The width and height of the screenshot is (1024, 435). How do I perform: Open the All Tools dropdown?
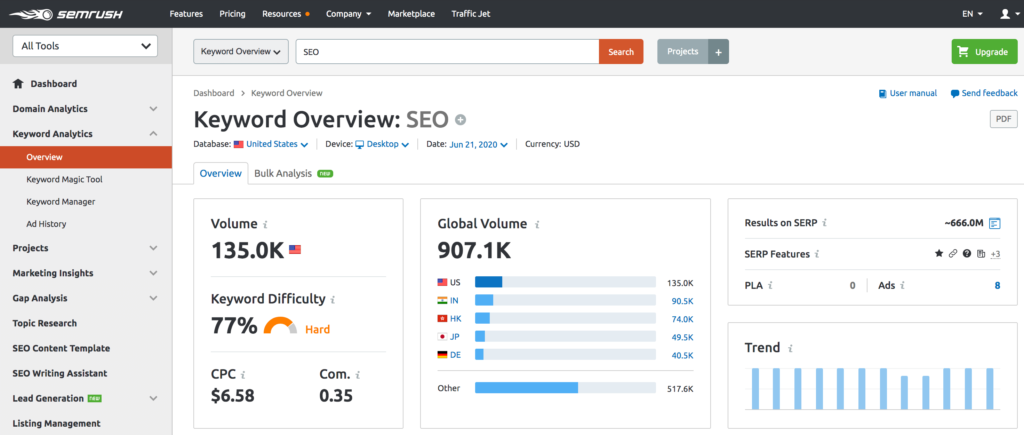point(86,46)
